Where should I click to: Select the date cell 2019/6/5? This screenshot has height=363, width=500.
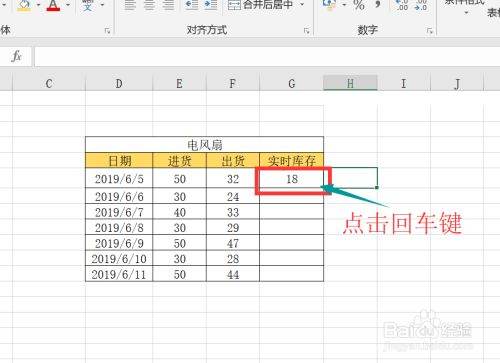(x=119, y=179)
